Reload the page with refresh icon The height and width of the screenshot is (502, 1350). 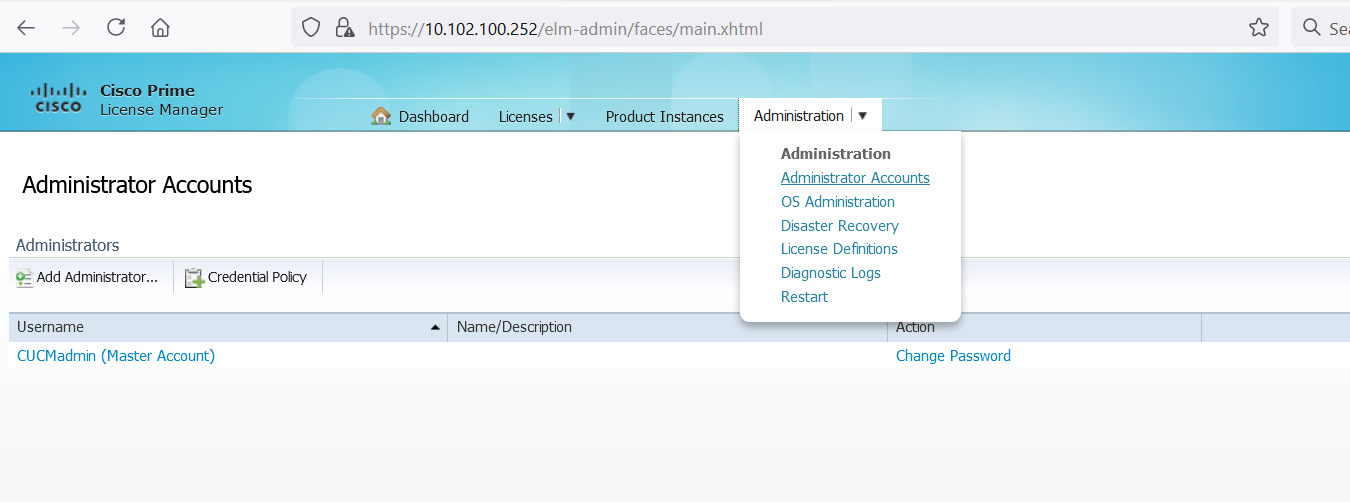tap(116, 28)
